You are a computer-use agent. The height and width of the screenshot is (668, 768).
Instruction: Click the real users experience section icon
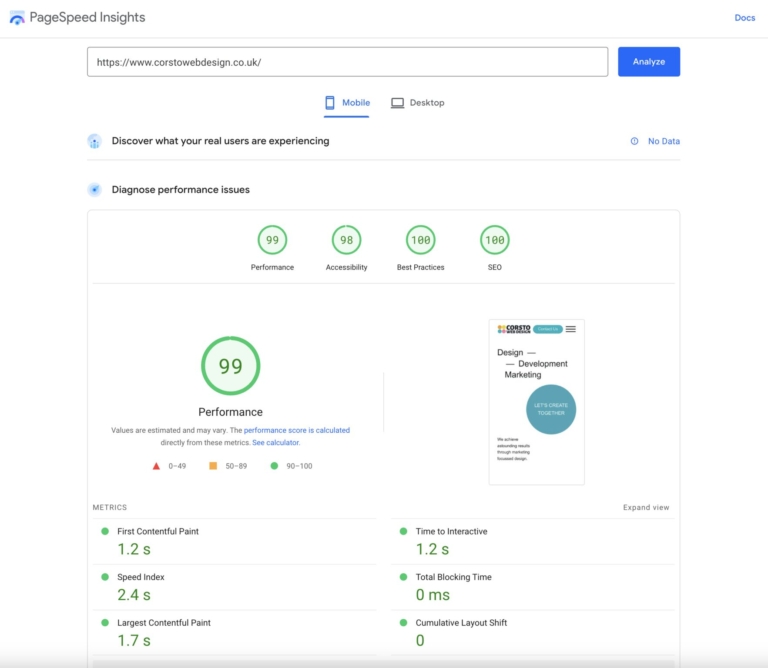coord(95,142)
